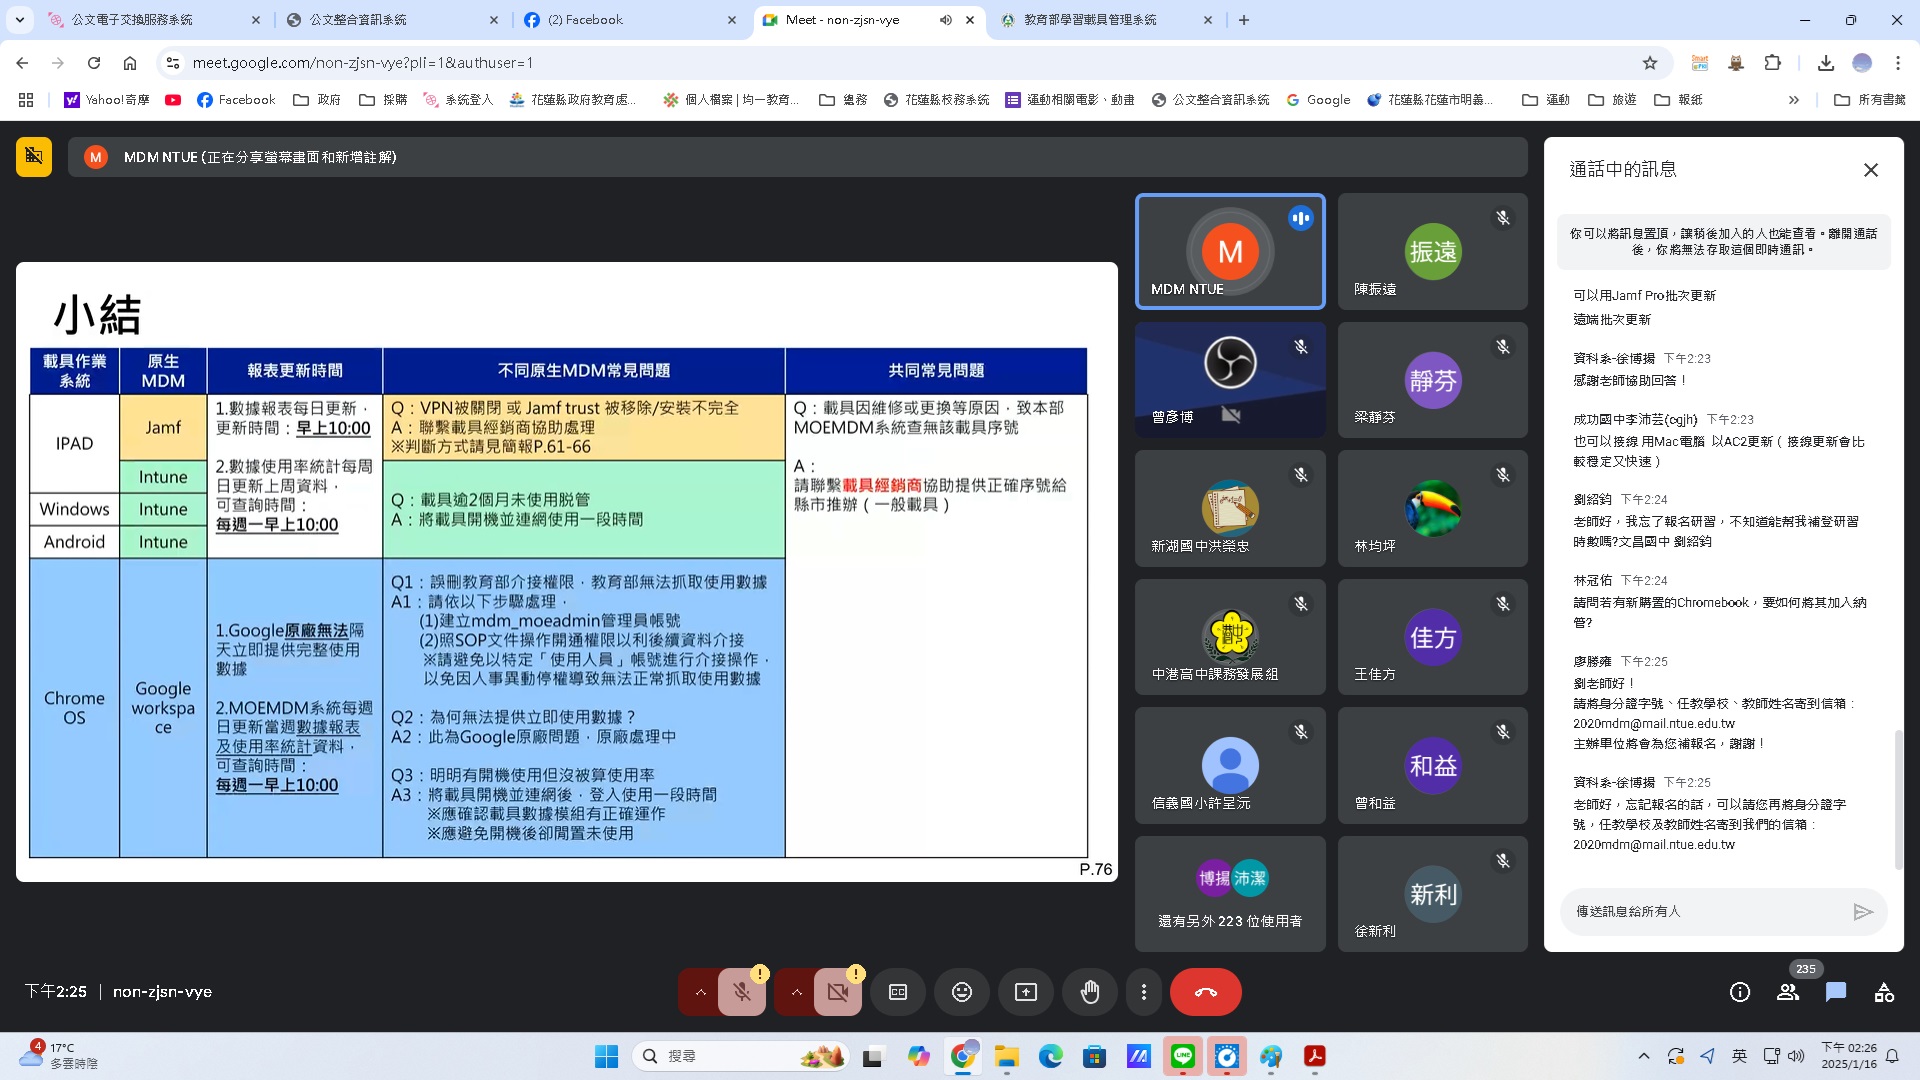This screenshot has height=1080, width=1920.
Task: Open the three-dot more options menu
Action: pyautogui.click(x=1143, y=992)
